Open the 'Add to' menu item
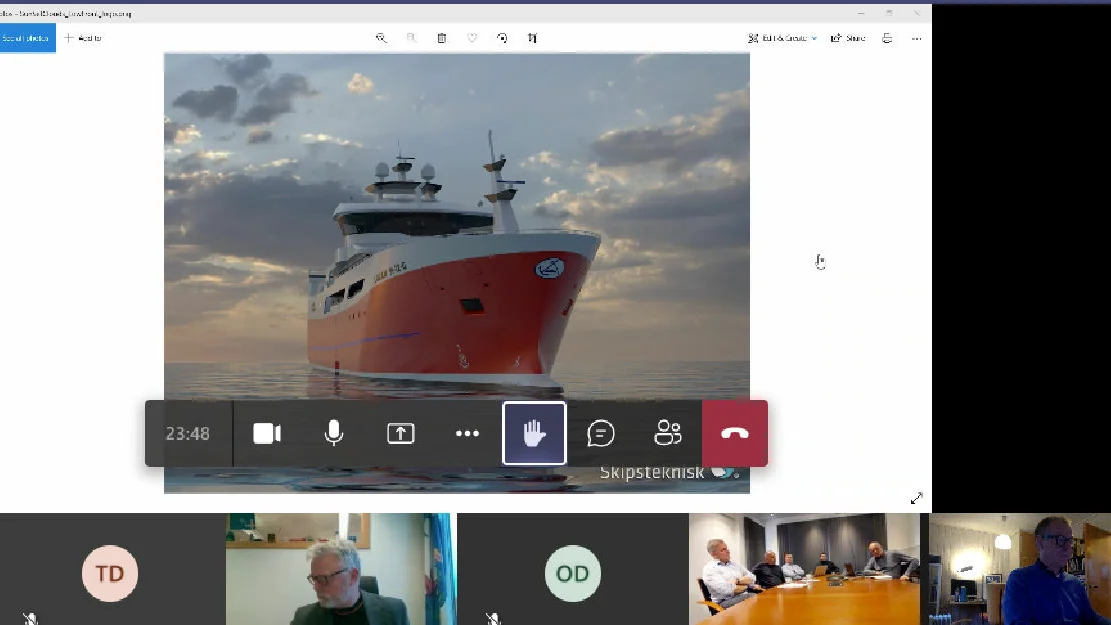 click(x=83, y=38)
